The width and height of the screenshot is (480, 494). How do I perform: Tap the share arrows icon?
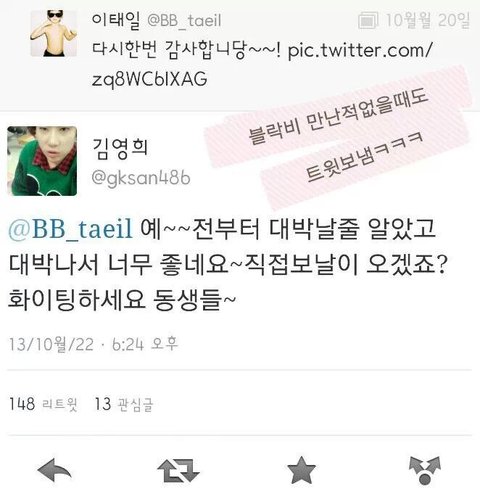425,471
